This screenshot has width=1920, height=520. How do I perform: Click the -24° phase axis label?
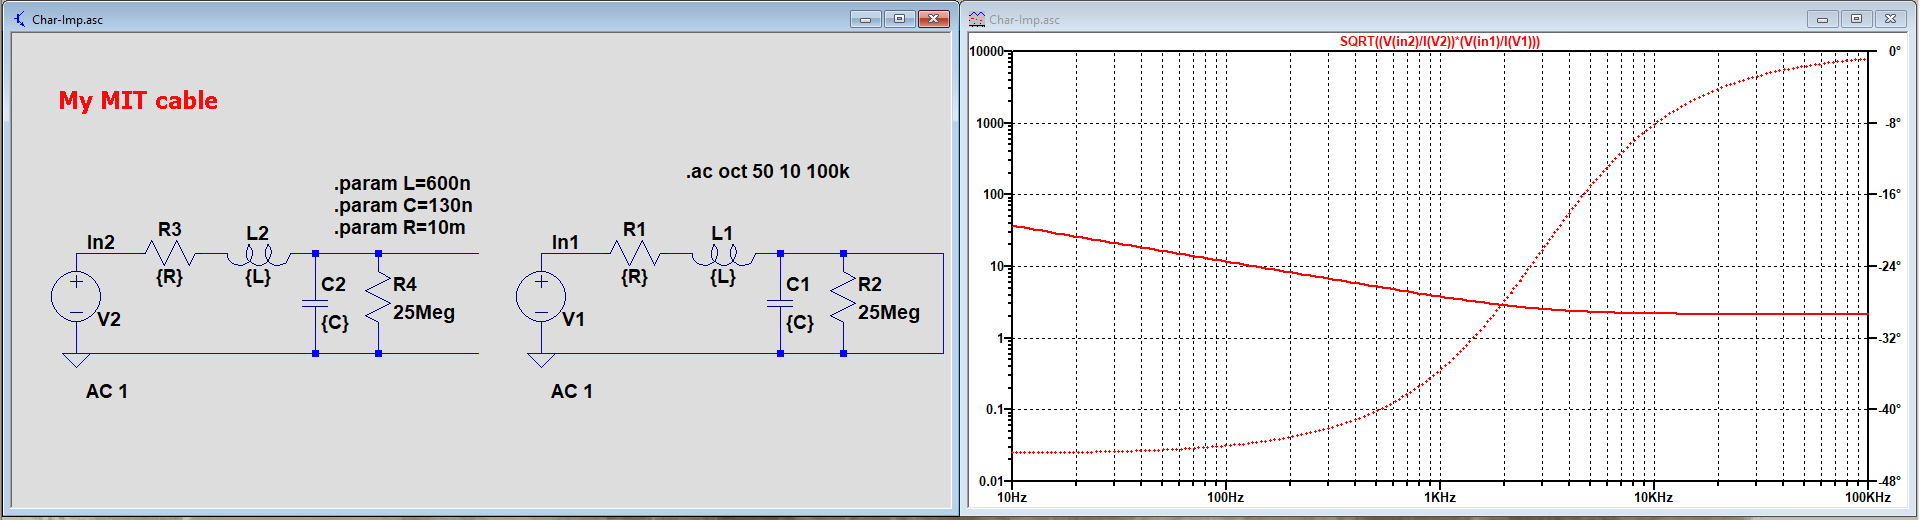click(x=1890, y=266)
